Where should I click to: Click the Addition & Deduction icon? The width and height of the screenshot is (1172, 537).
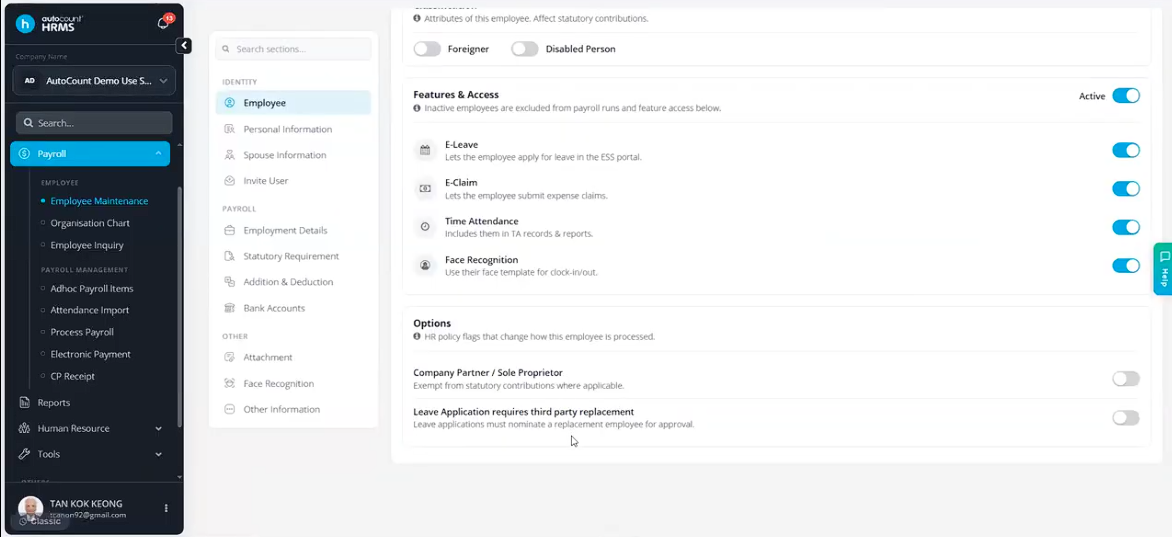(x=229, y=282)
